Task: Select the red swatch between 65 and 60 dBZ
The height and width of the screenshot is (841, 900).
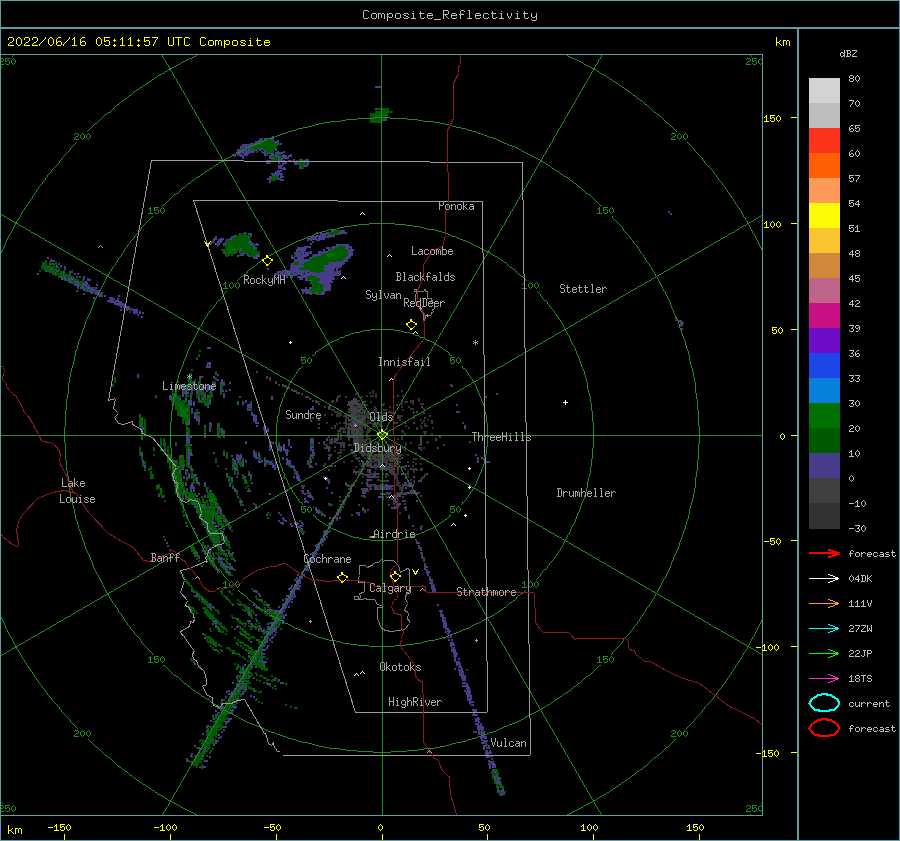Action: (824, 141)
